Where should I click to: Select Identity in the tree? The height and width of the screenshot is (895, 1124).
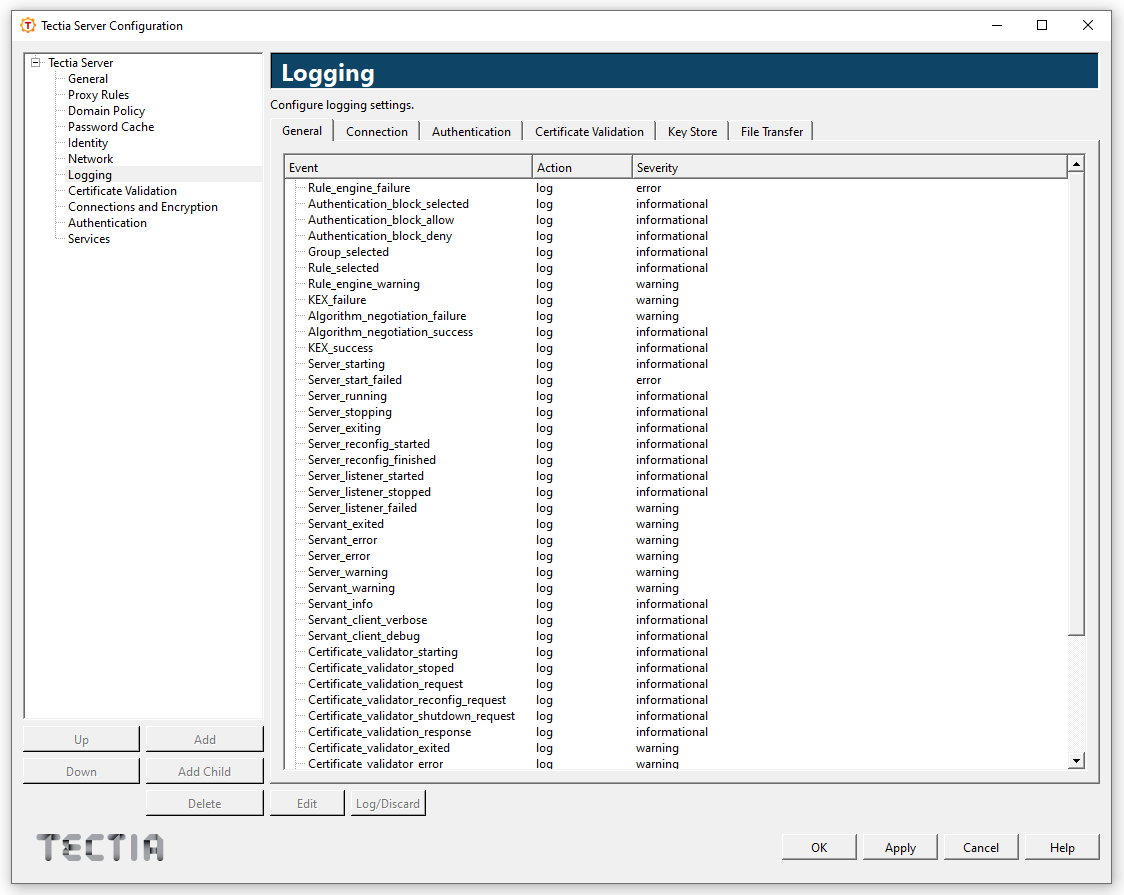tap(87, 143)
